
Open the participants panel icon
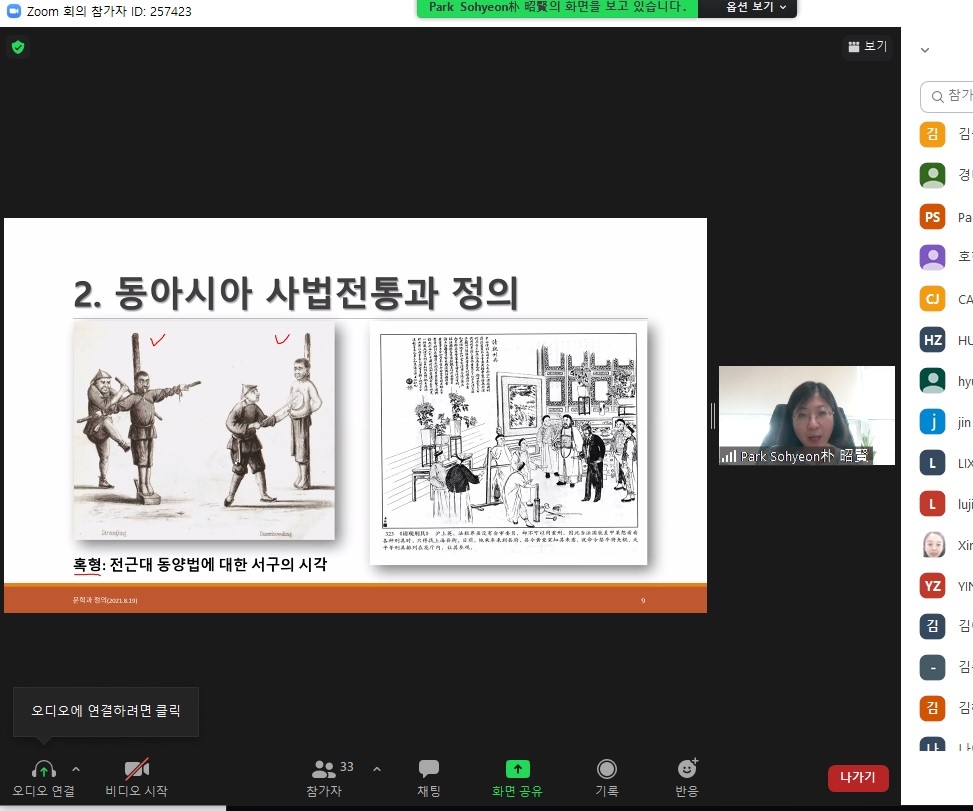[x=324, y=769]
